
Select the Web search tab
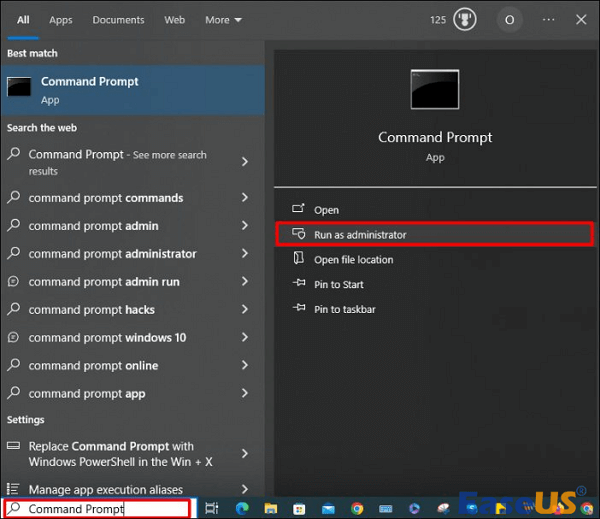[x=174, y=20]
